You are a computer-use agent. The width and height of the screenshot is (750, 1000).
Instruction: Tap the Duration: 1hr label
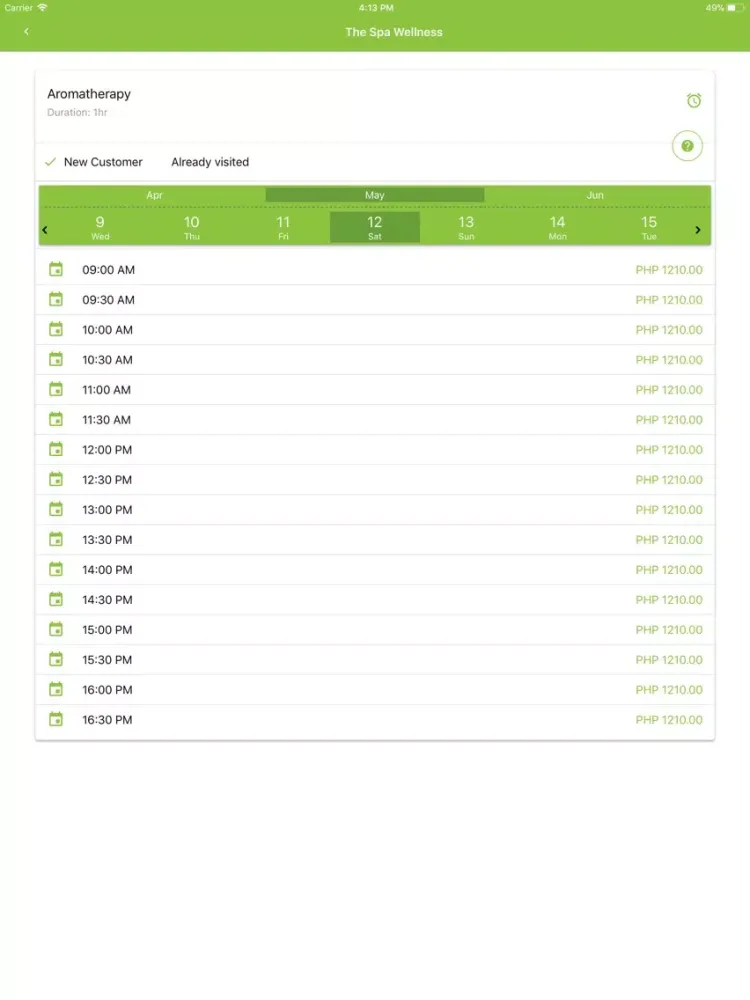click(x=77, y=112)
